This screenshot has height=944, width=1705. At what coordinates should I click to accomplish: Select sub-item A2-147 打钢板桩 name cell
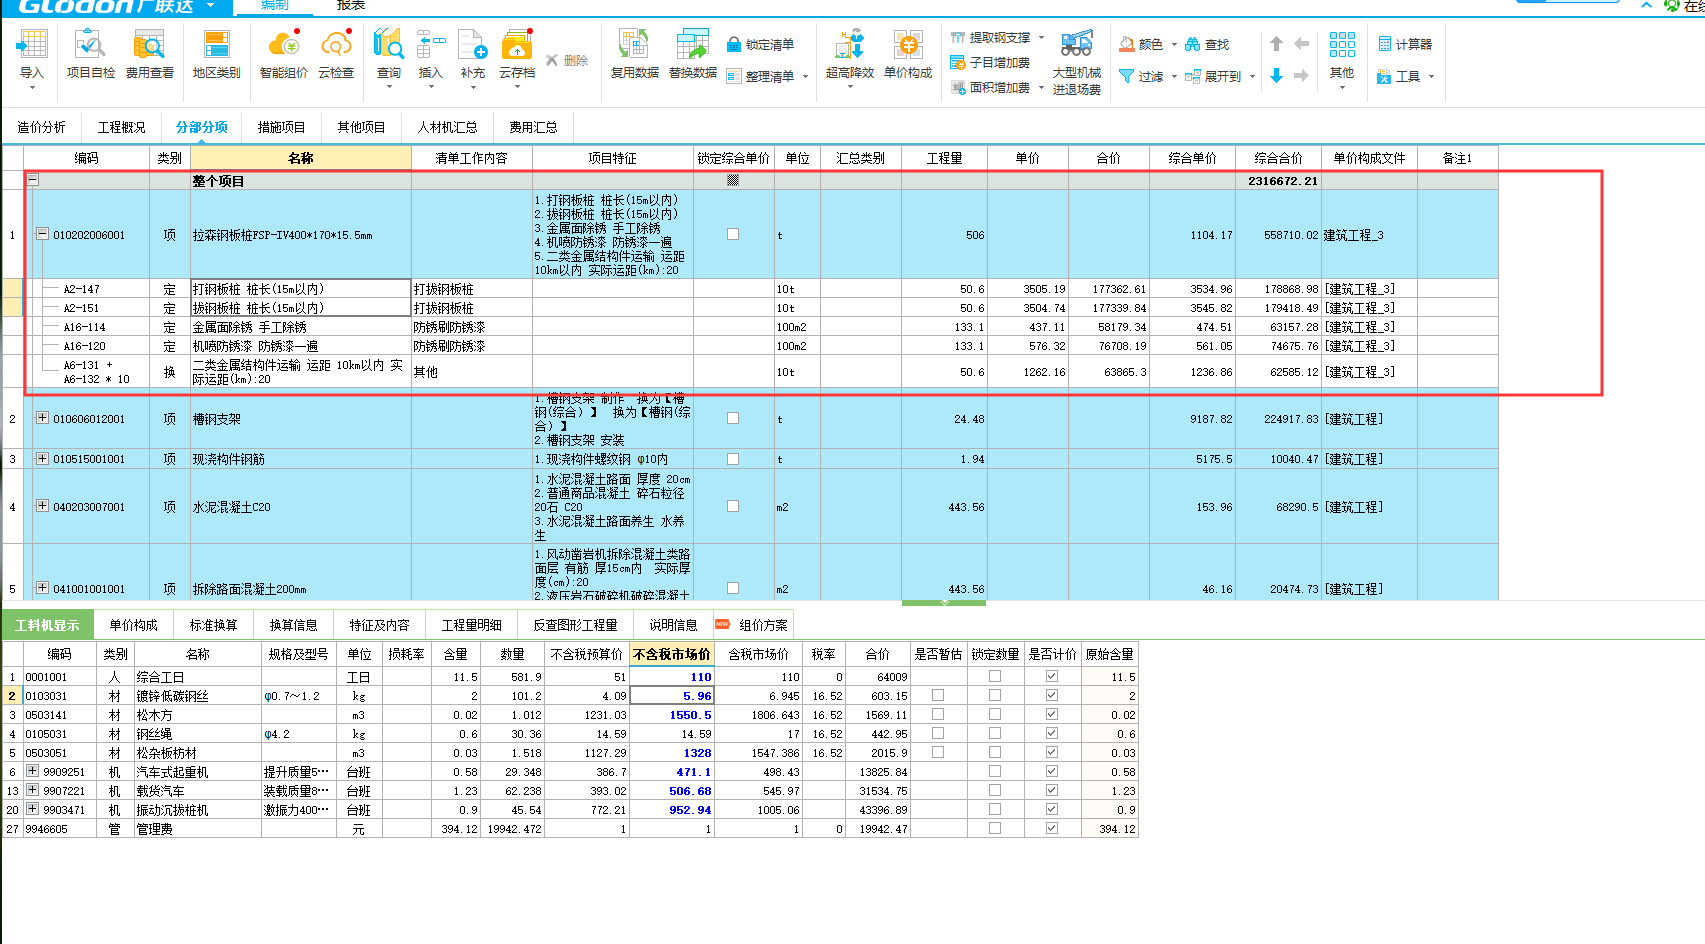coord(300,288)
